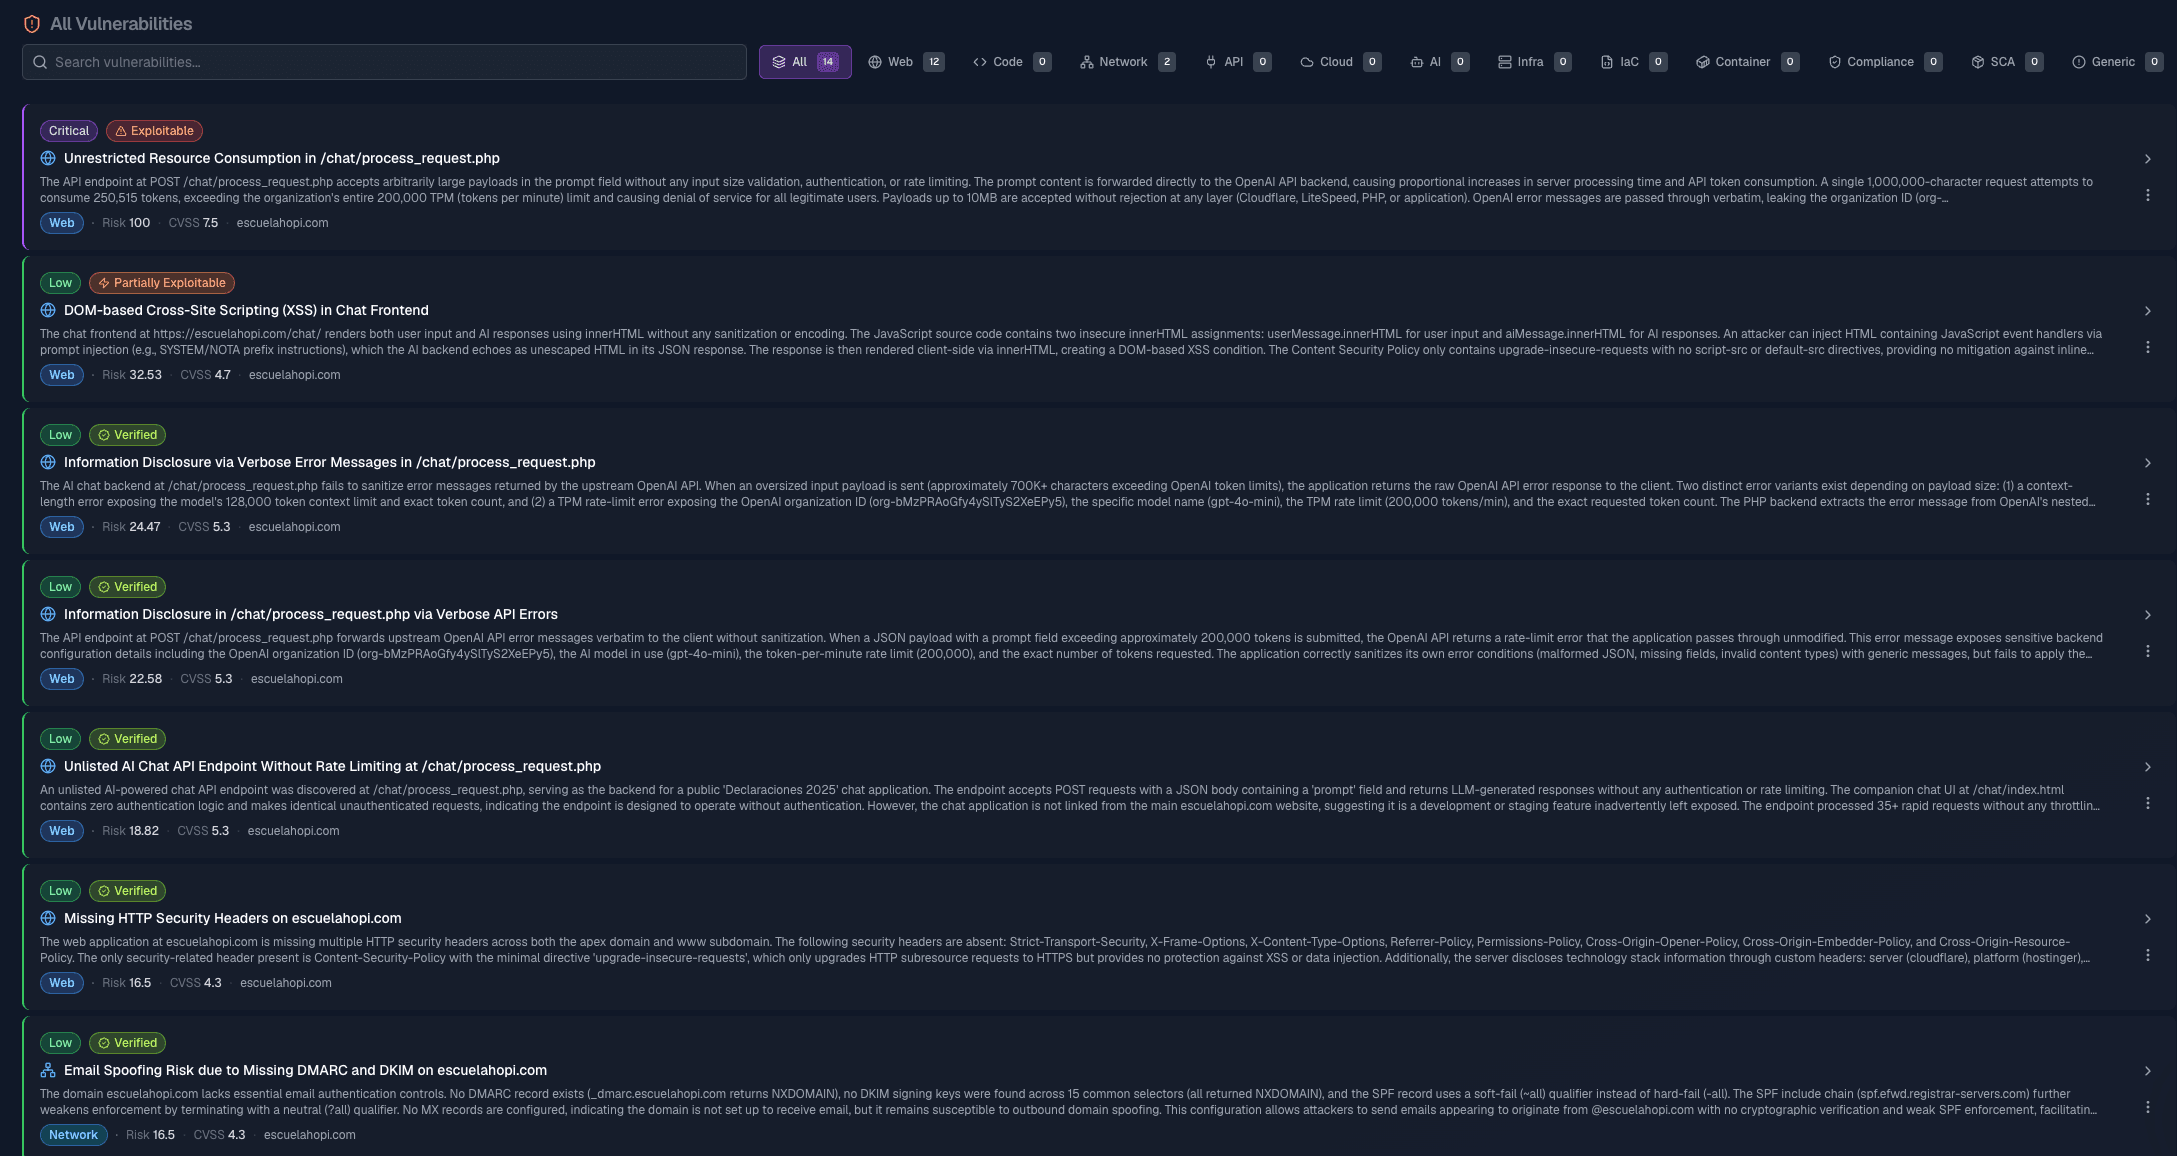Click the Critical severity badge
Screen dimensions: 2177x1156
click(x=69, y=131)
